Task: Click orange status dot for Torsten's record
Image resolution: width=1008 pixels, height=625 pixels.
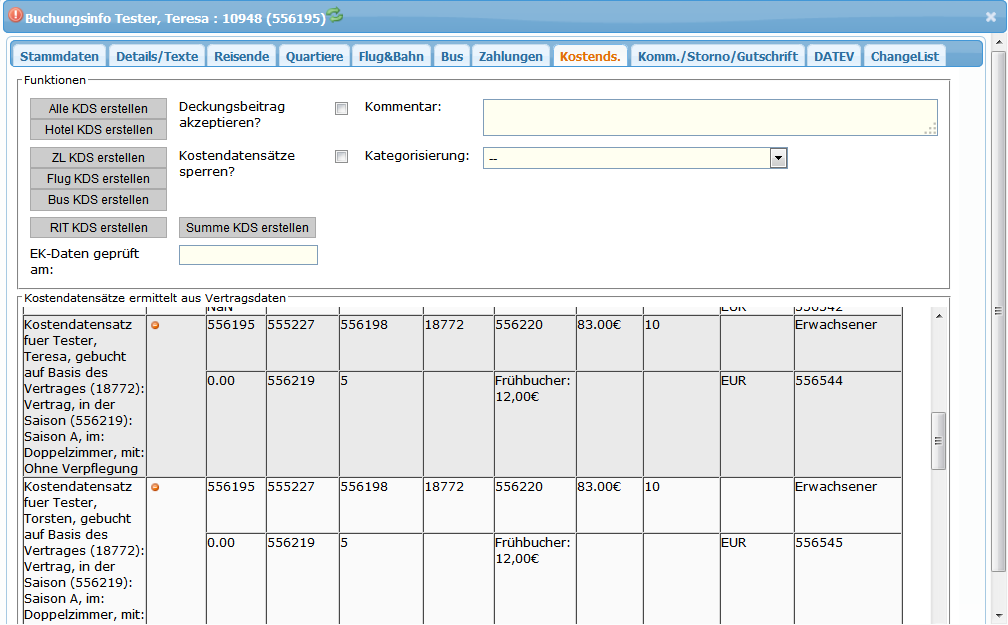Action: 155,487
